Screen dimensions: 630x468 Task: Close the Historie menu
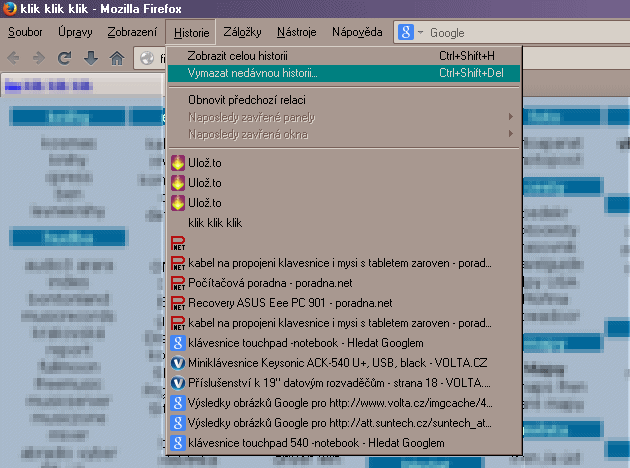[191, 32]
